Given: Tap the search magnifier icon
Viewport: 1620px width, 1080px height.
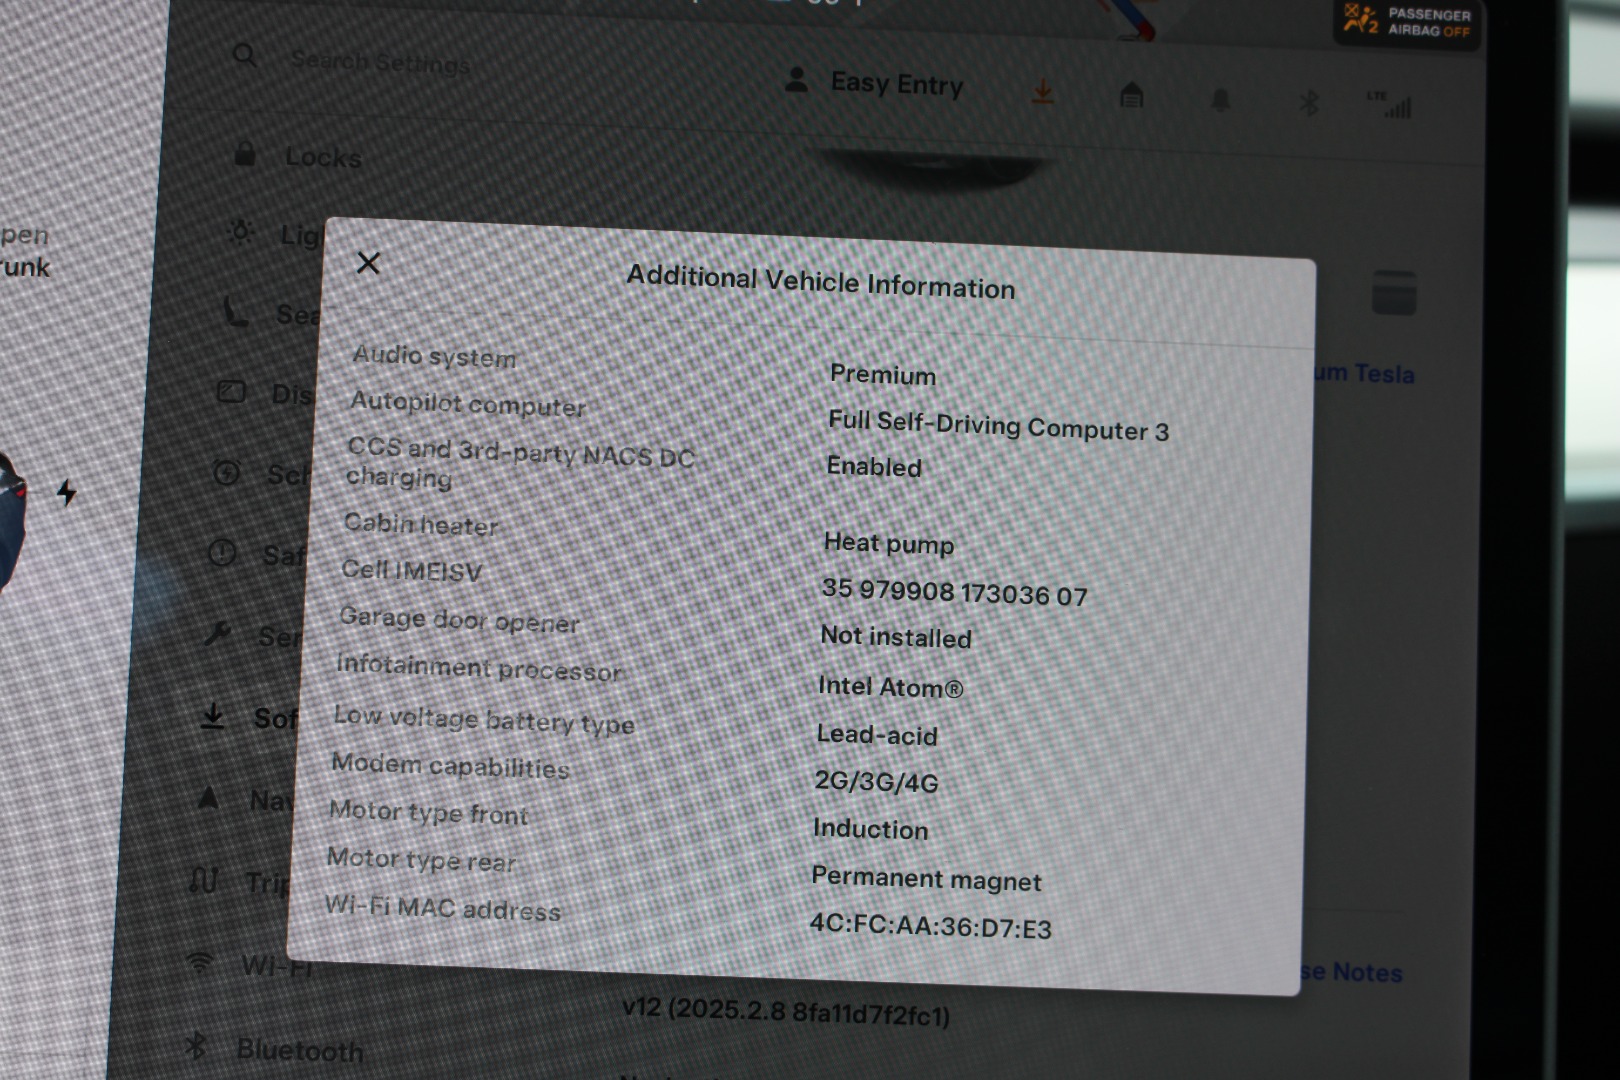Looking at the screenshot, I should click(x=244, y=55).
